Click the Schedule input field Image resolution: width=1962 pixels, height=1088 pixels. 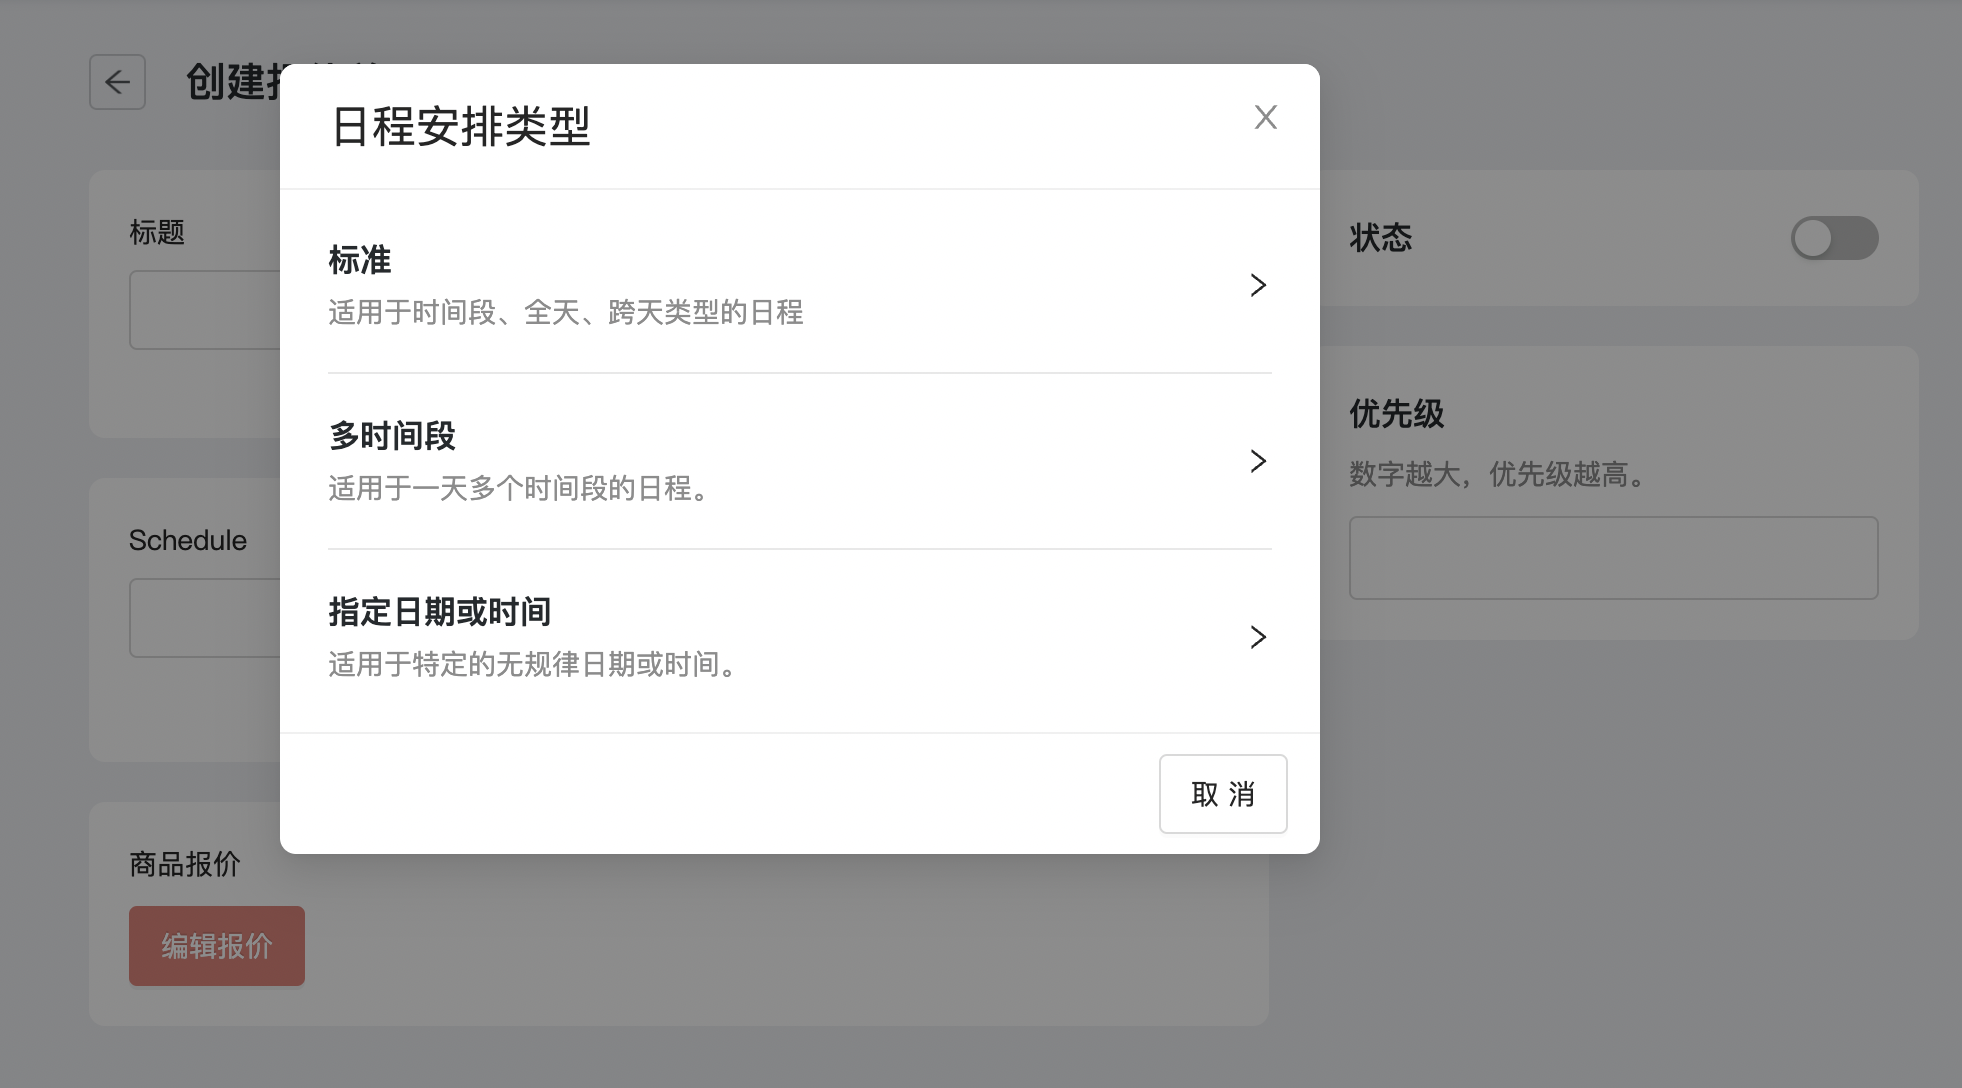205,618
